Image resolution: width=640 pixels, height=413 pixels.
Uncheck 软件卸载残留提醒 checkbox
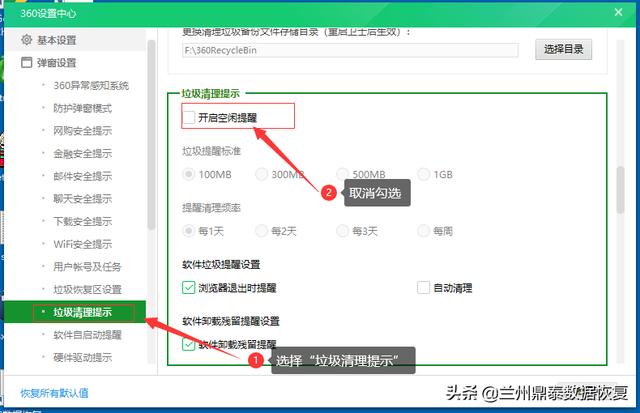(x=189, y=344)
